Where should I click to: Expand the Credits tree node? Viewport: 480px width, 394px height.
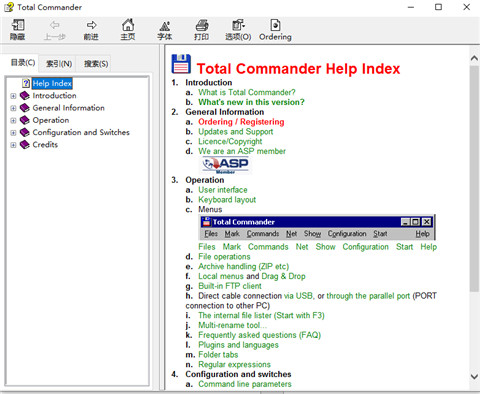pos(13,145)
